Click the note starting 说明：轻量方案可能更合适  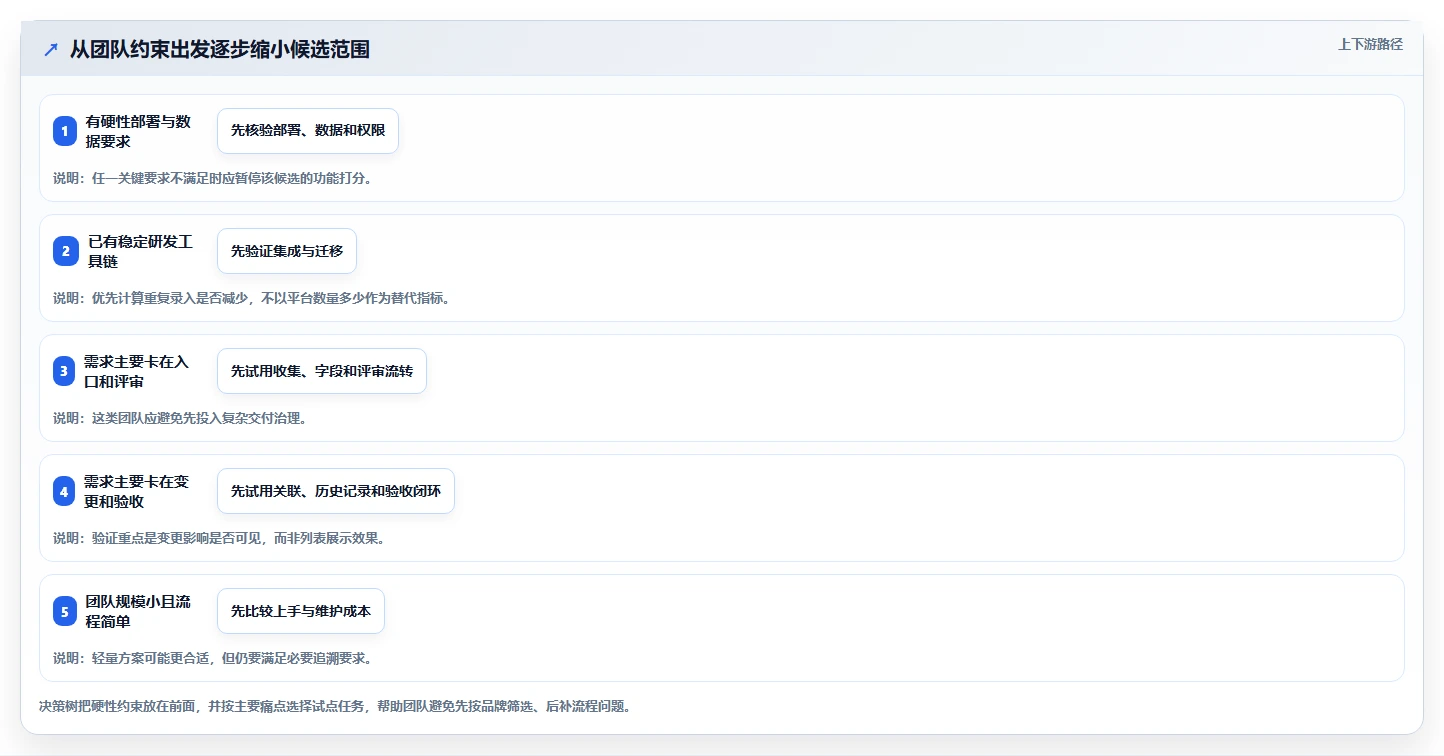click(213, 658)
